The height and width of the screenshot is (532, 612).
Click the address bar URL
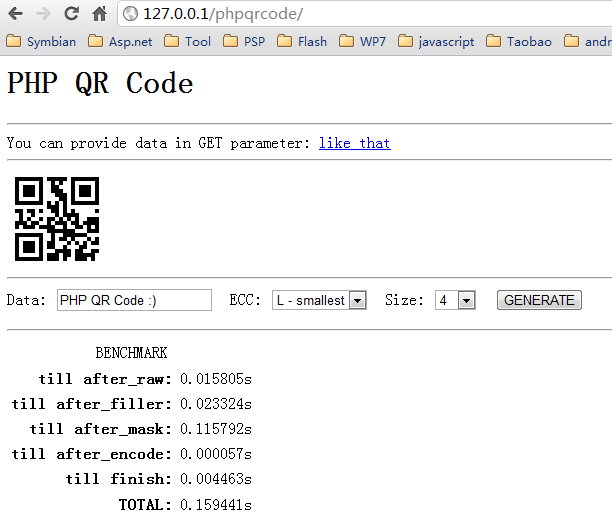[230, 14]
